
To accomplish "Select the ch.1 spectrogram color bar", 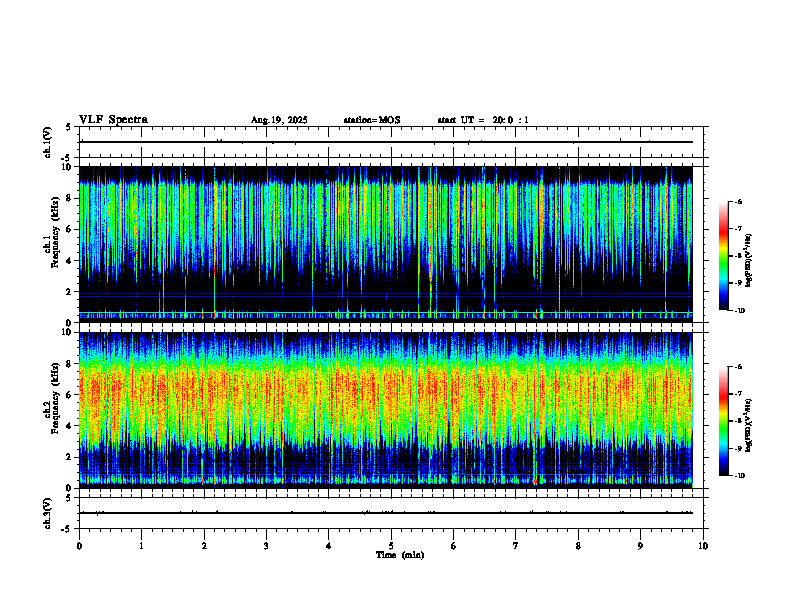I will [x=723, y=256].
